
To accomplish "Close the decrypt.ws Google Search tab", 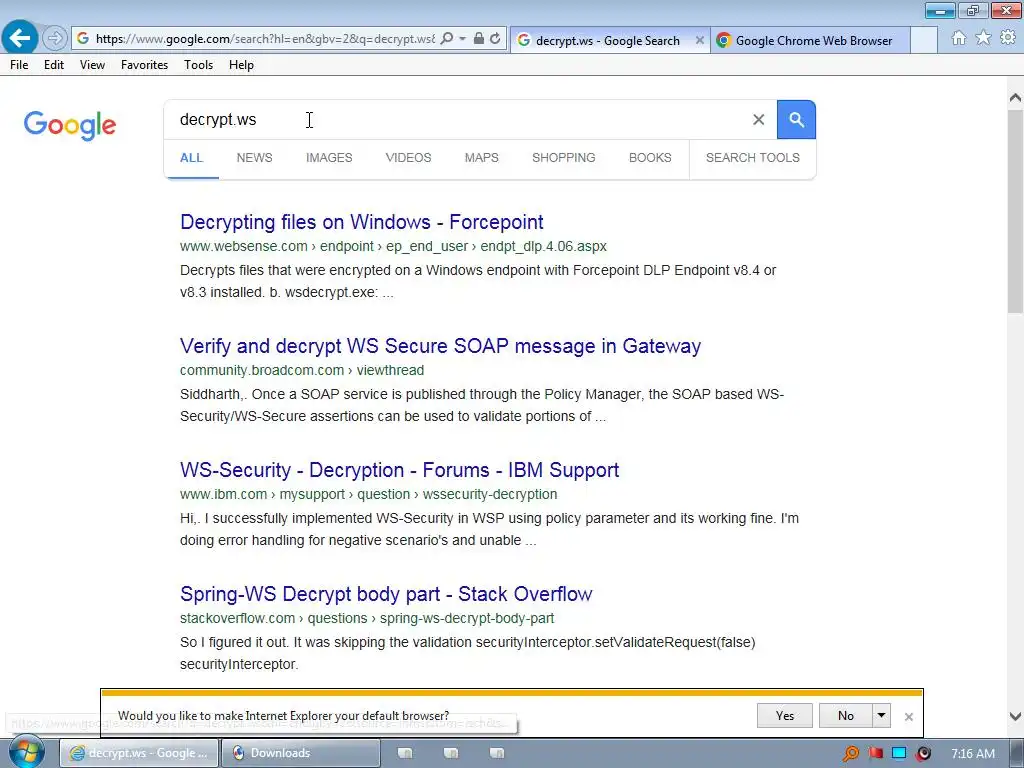I will click(699, 40).
